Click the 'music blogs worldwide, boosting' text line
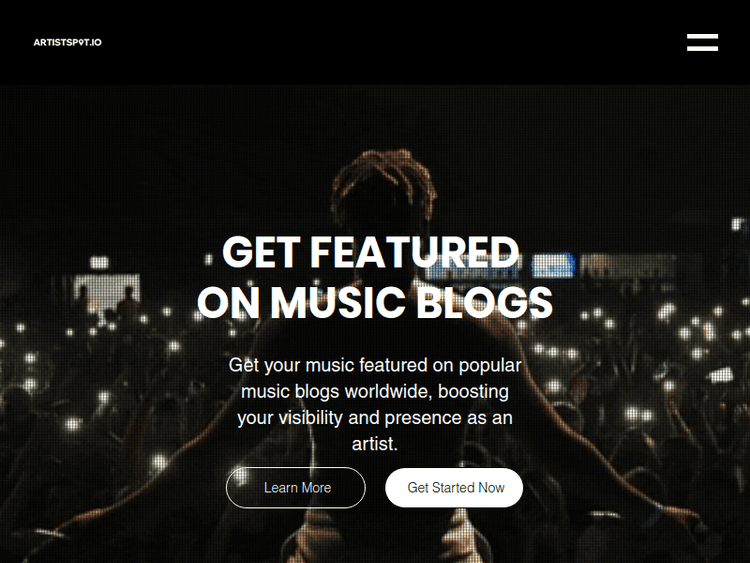The width and height of the screenshot is (750, 563). click(375, 391)
